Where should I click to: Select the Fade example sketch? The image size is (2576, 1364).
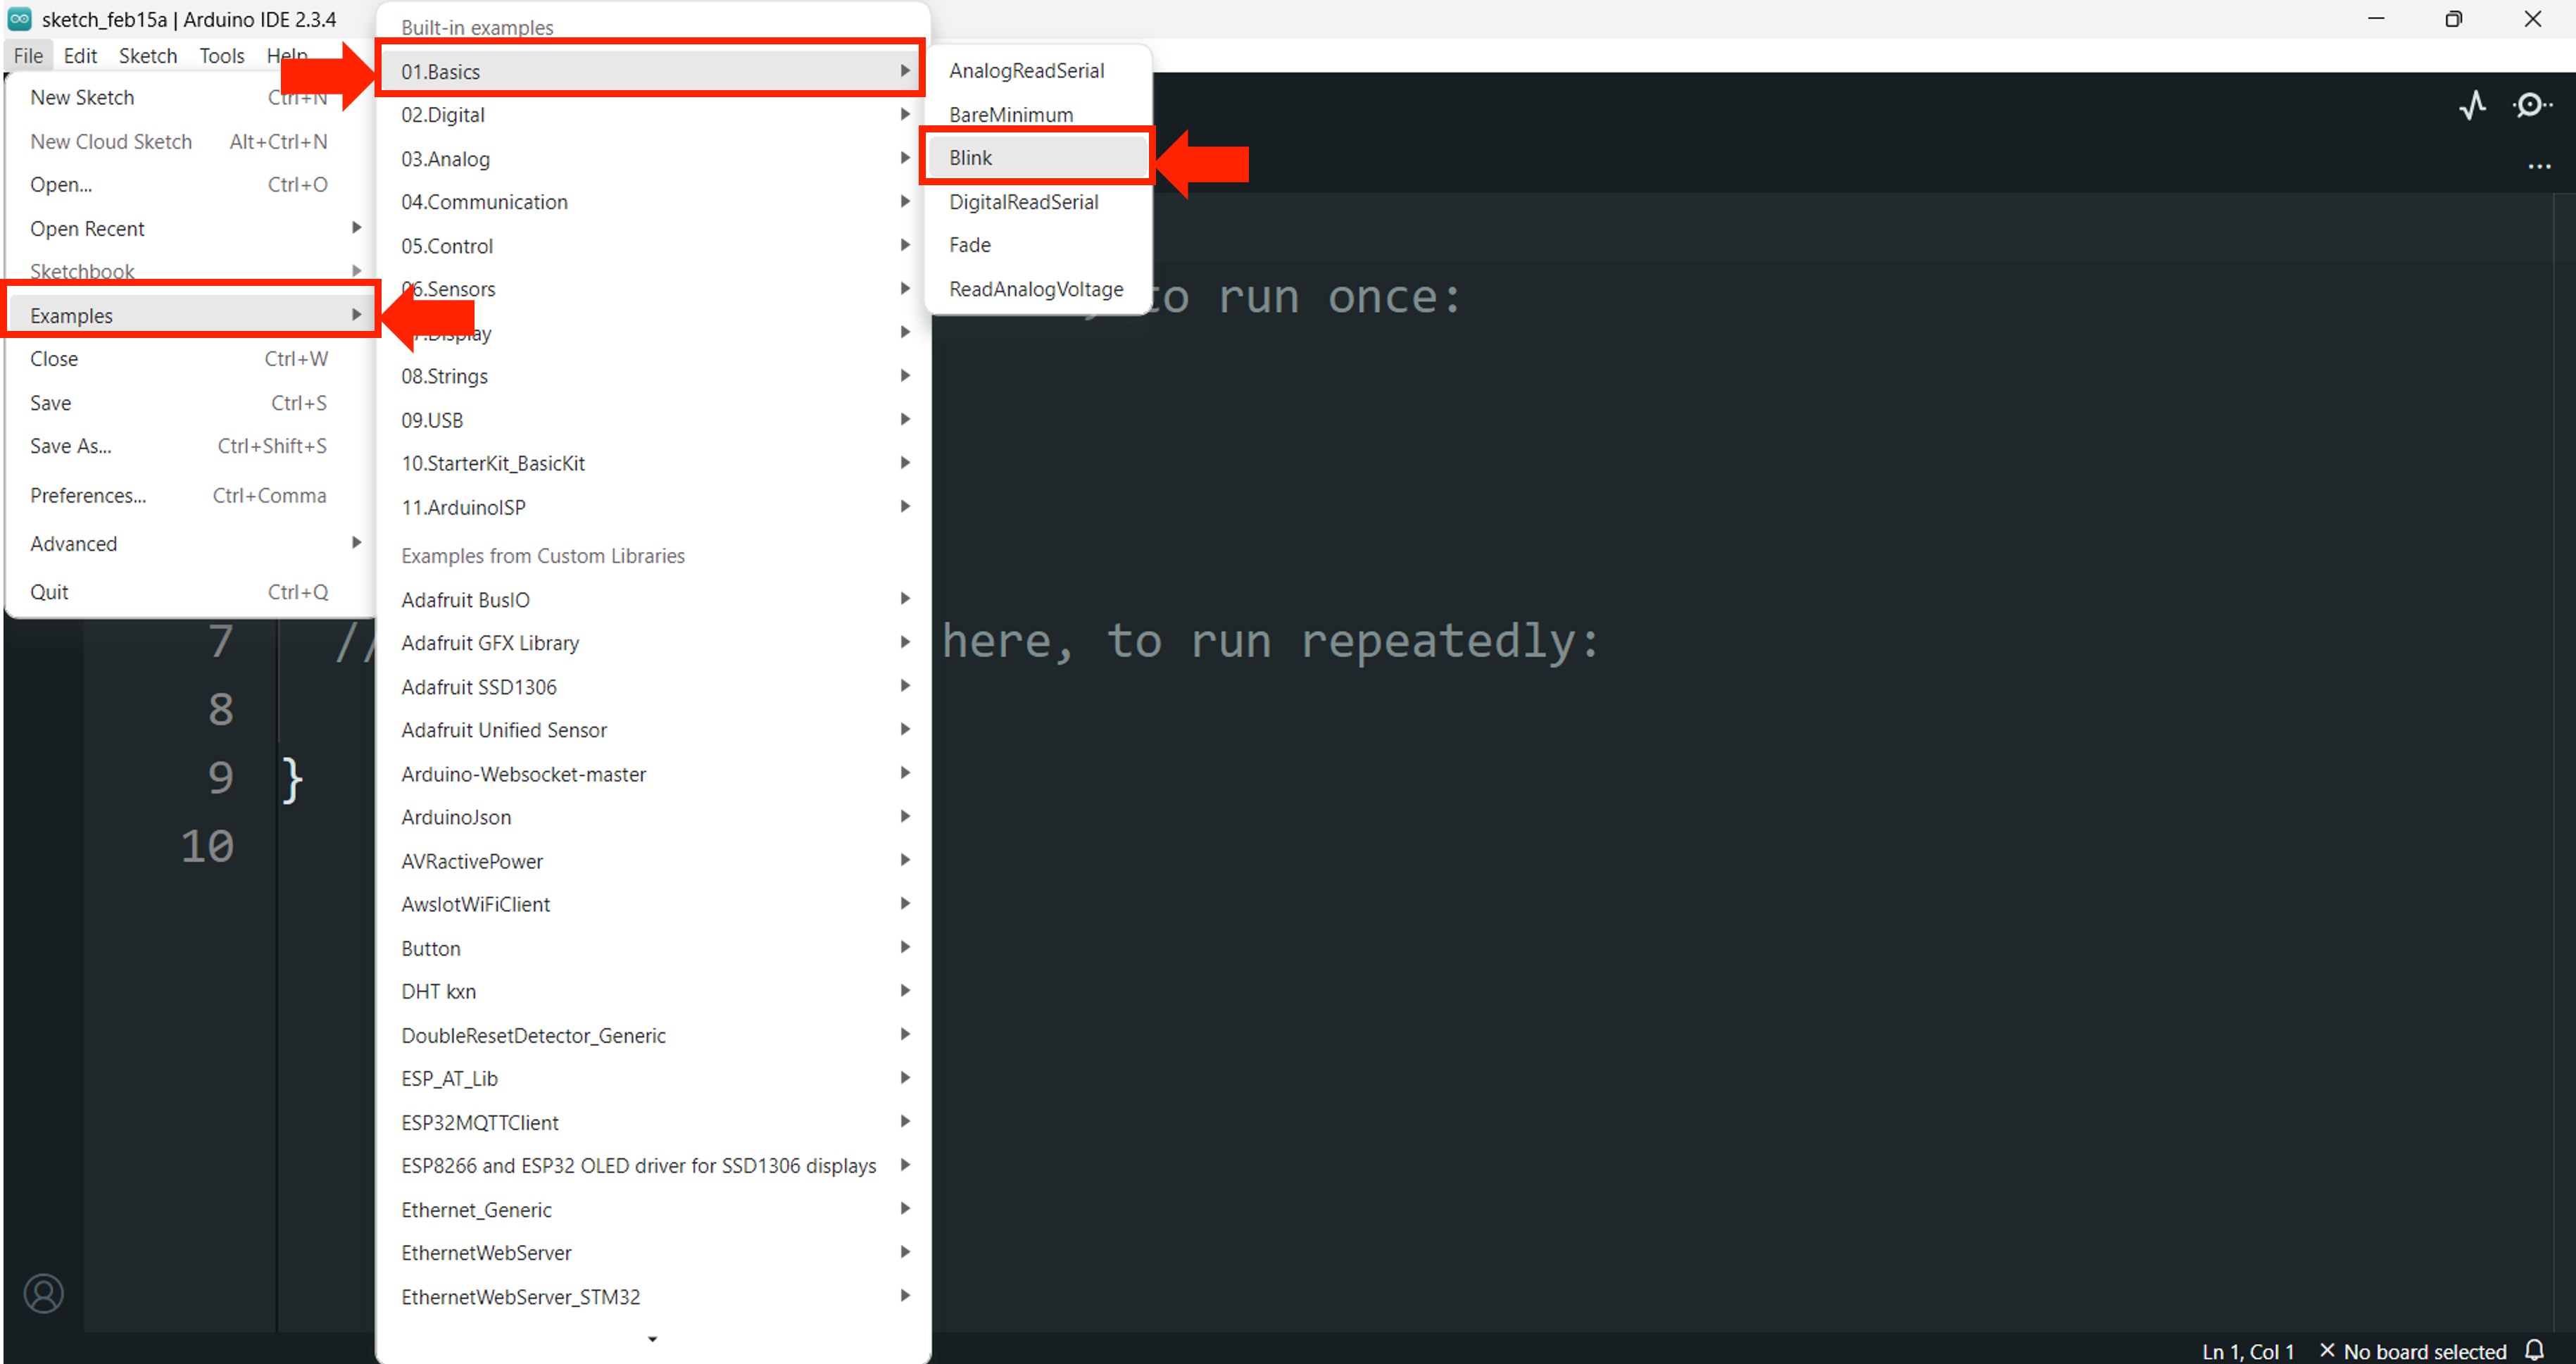pos(970,245)
